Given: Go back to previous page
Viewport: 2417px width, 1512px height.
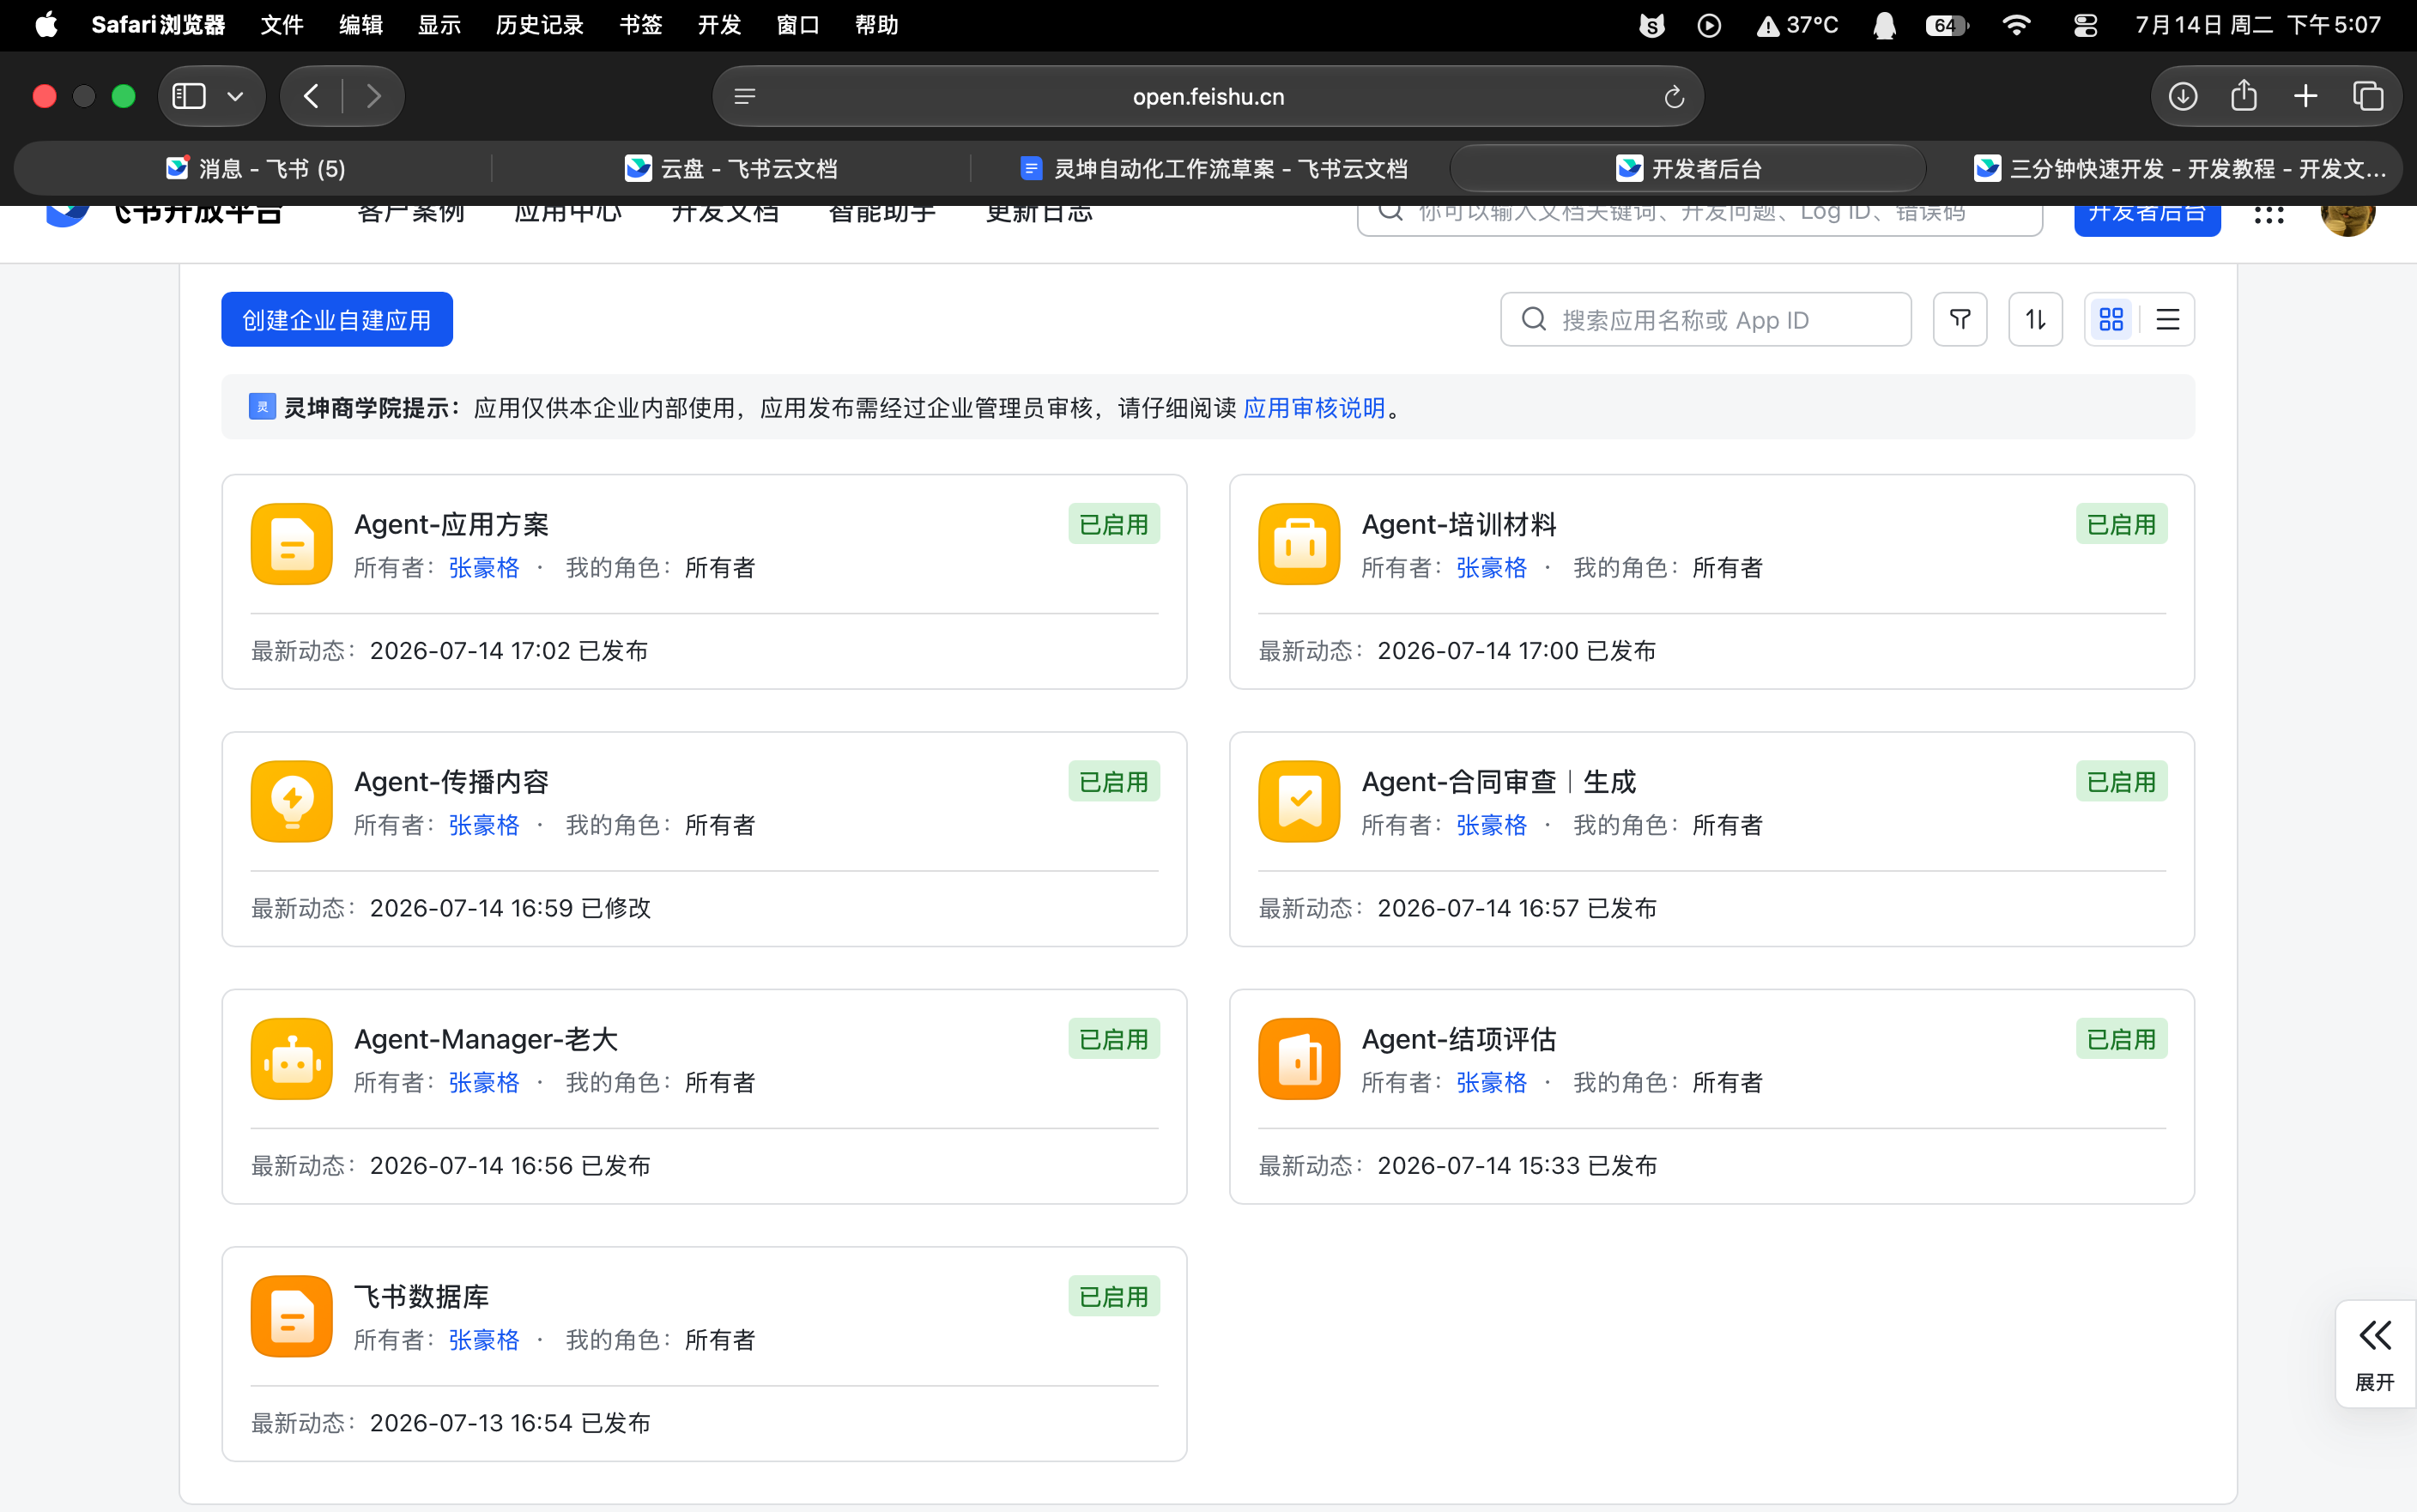Looking at the screenshot, I should (x=311, y=96).
